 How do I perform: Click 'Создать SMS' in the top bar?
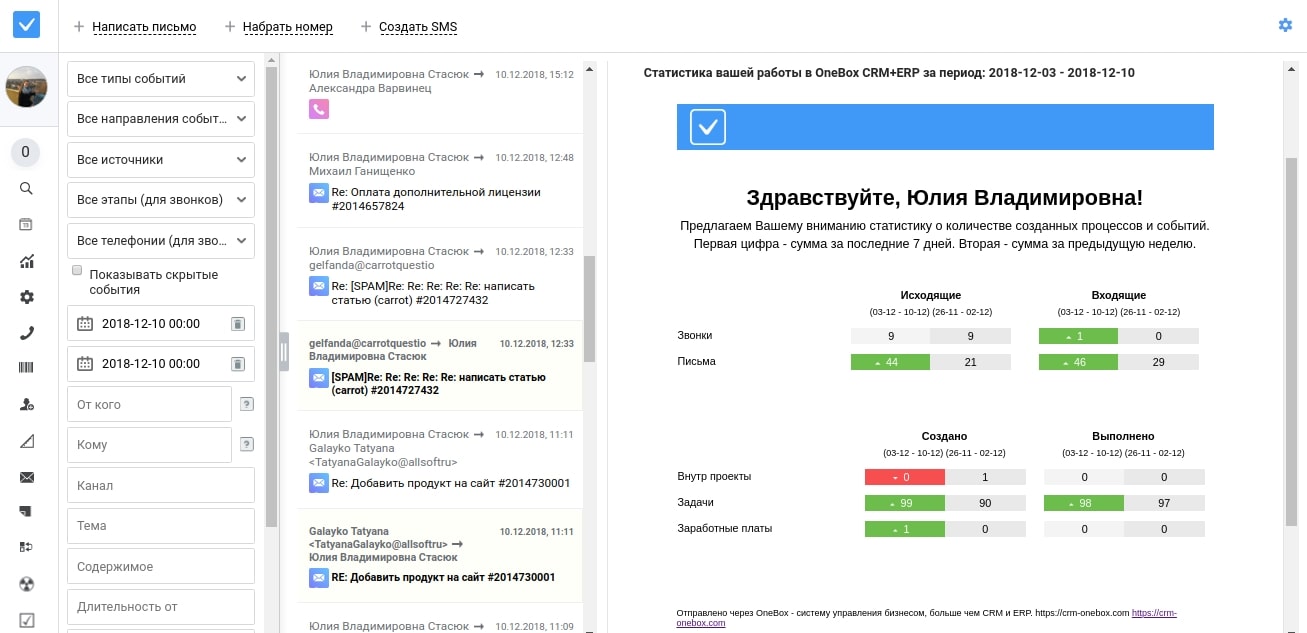tap(417, 27)
